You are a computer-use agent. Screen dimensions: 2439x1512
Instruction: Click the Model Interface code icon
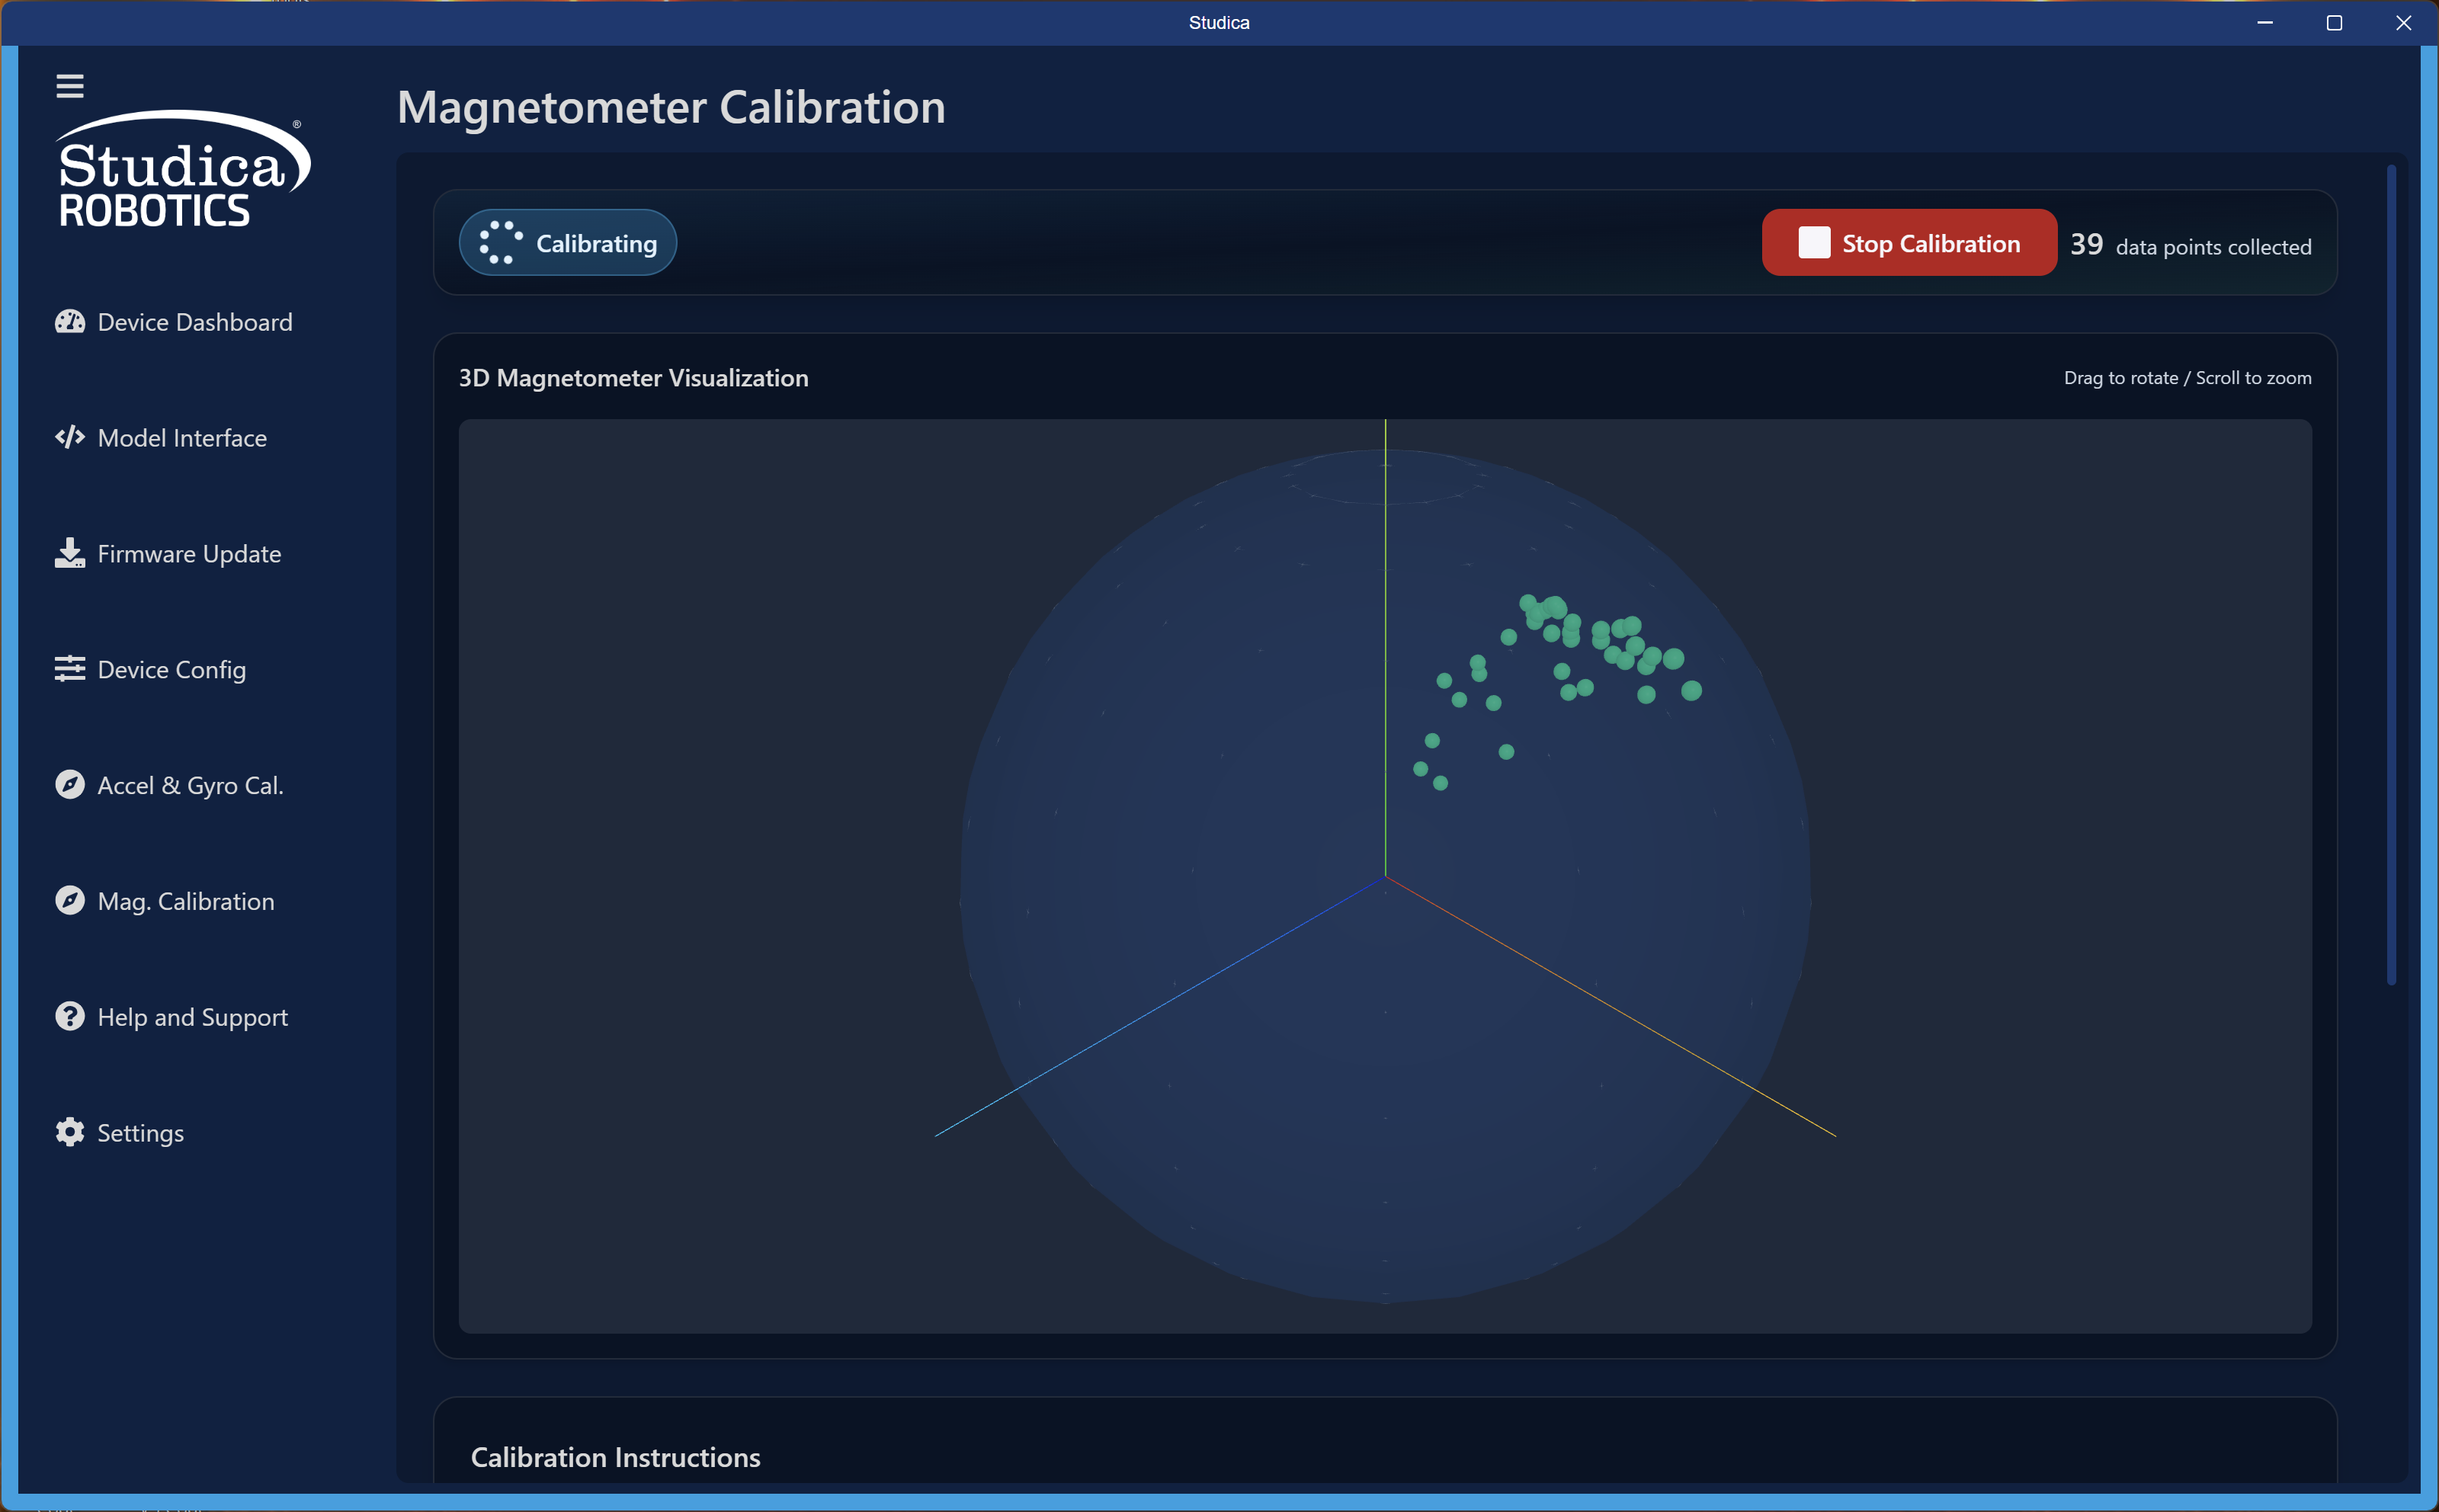pyautogui.click(x=69, y=438)
